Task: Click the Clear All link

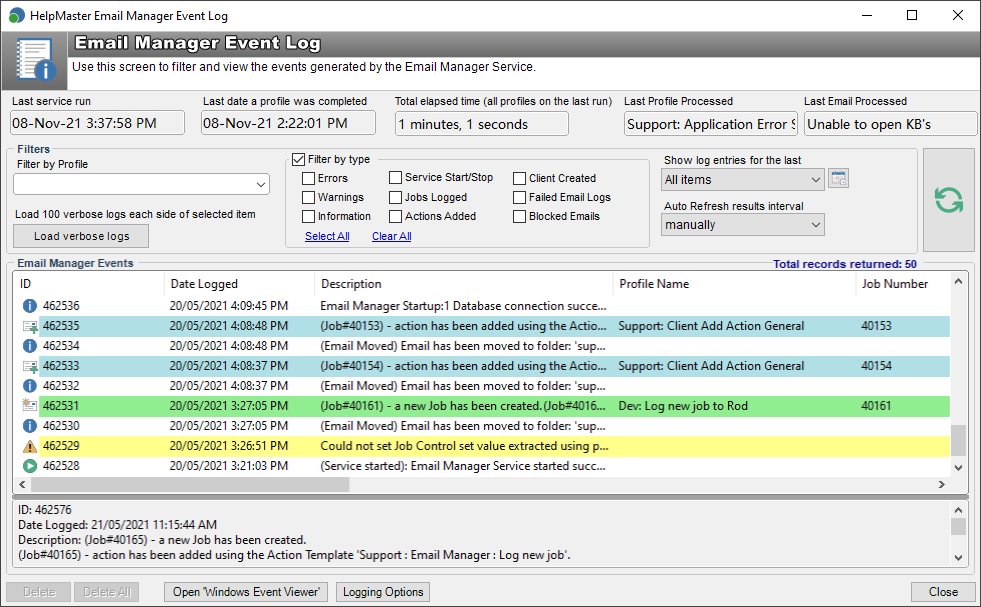Action: [392, 236]
